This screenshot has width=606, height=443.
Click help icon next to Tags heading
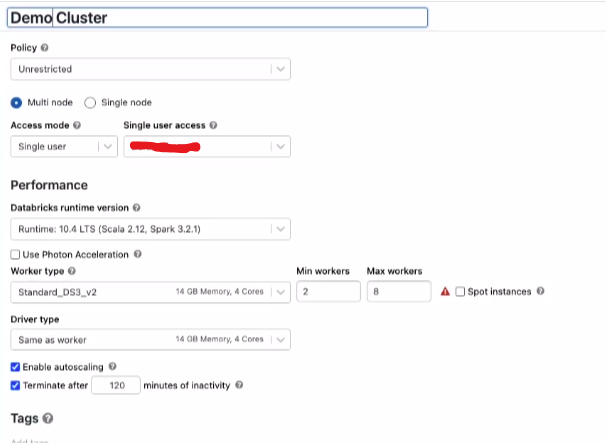[x=48, y=418]
